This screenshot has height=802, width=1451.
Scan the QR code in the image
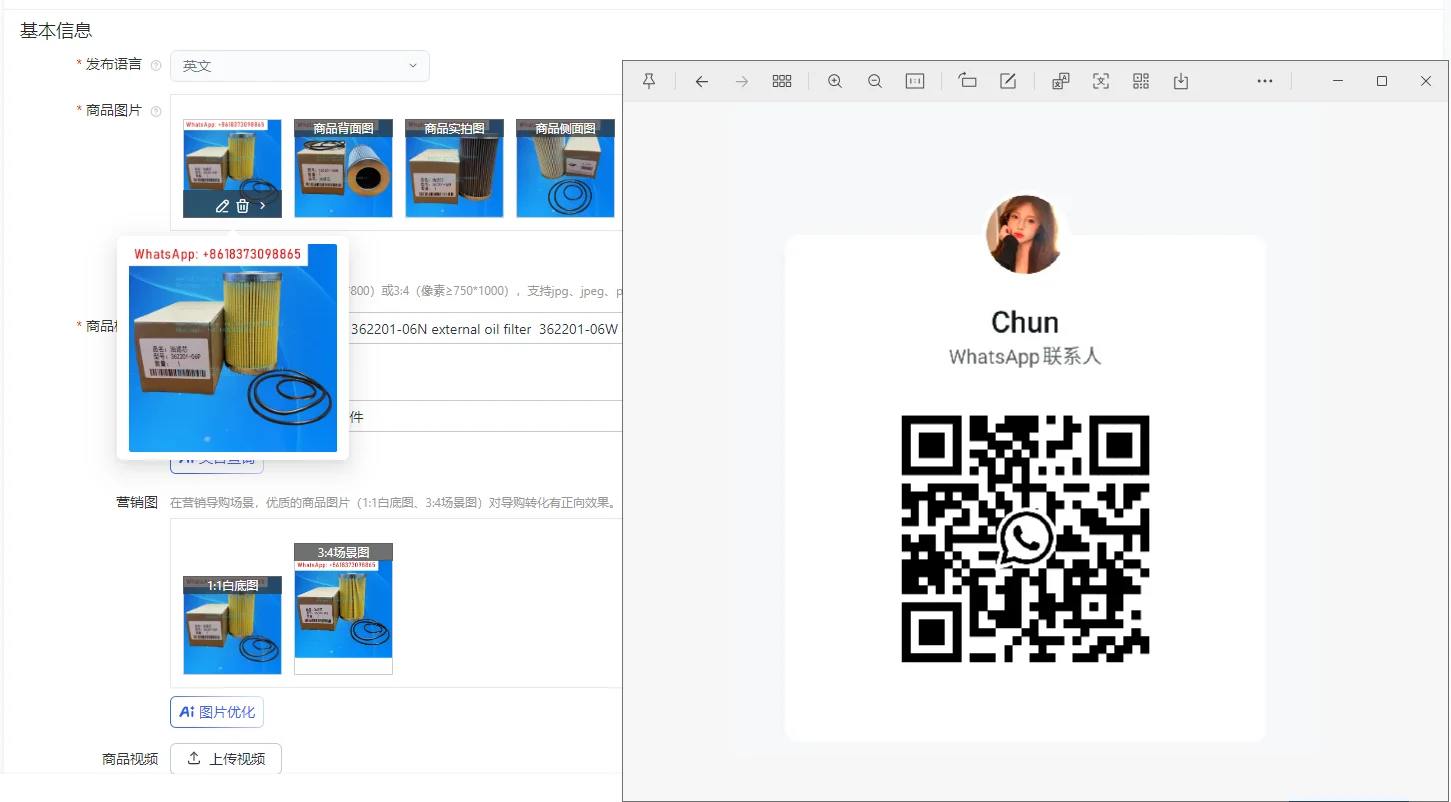click(1141, 81)
